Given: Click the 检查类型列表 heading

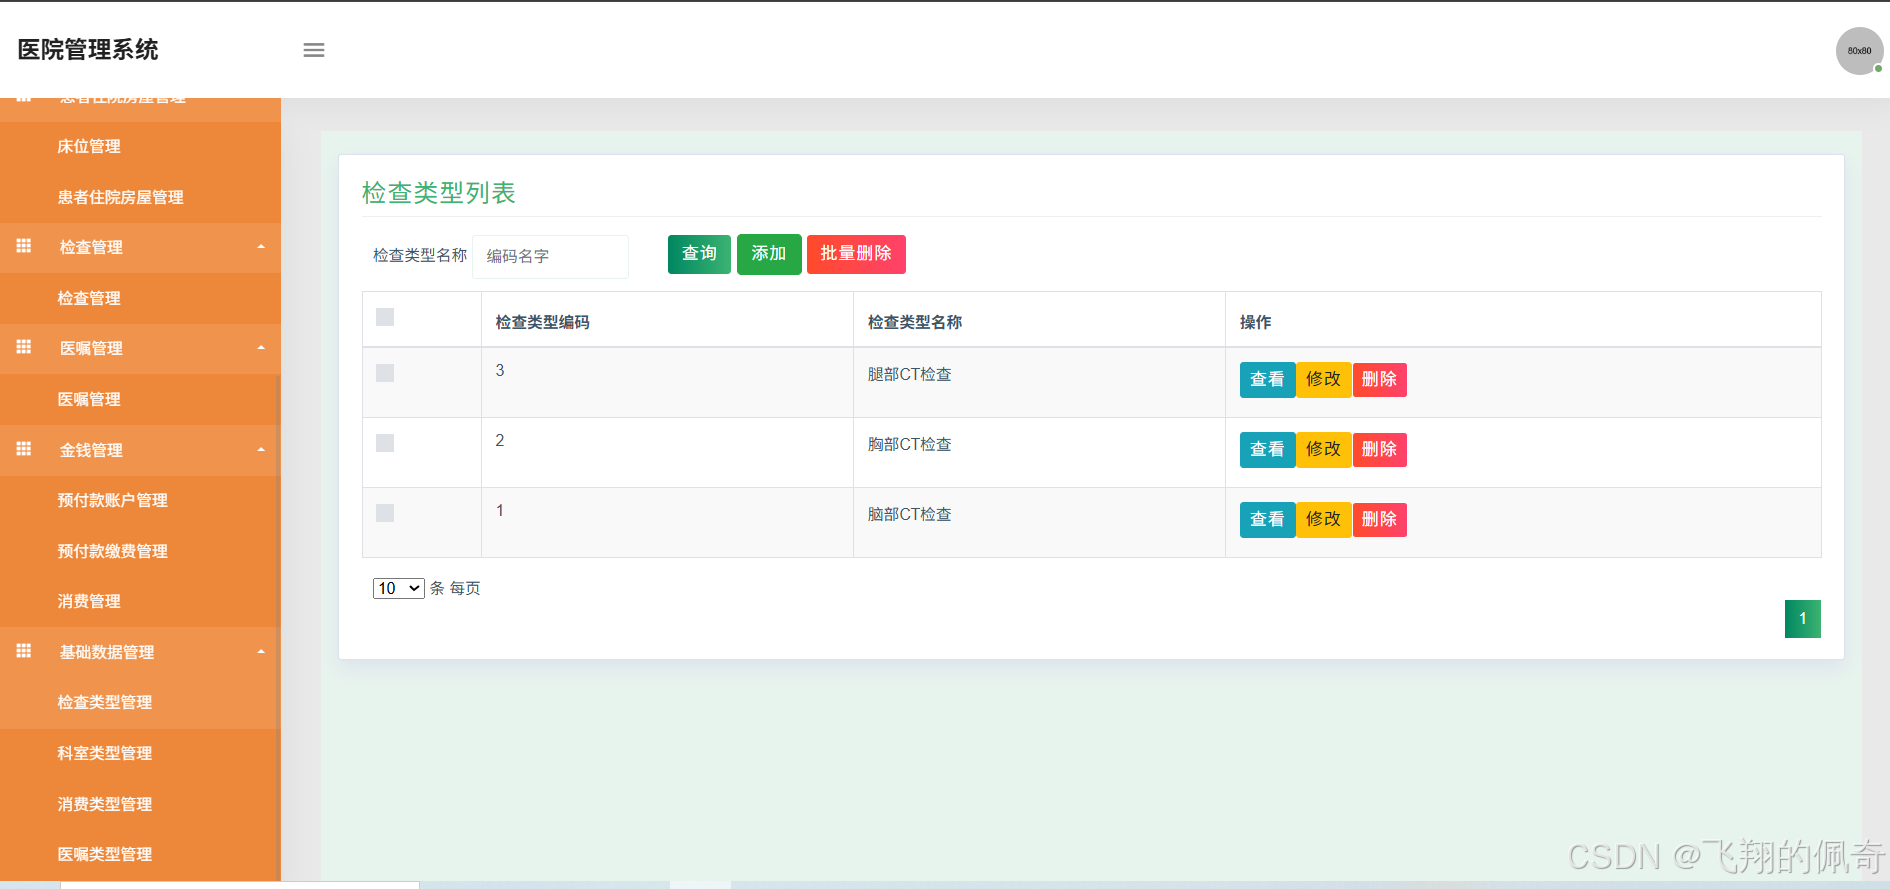Looking at the screenshot, I should pos(438,193).
